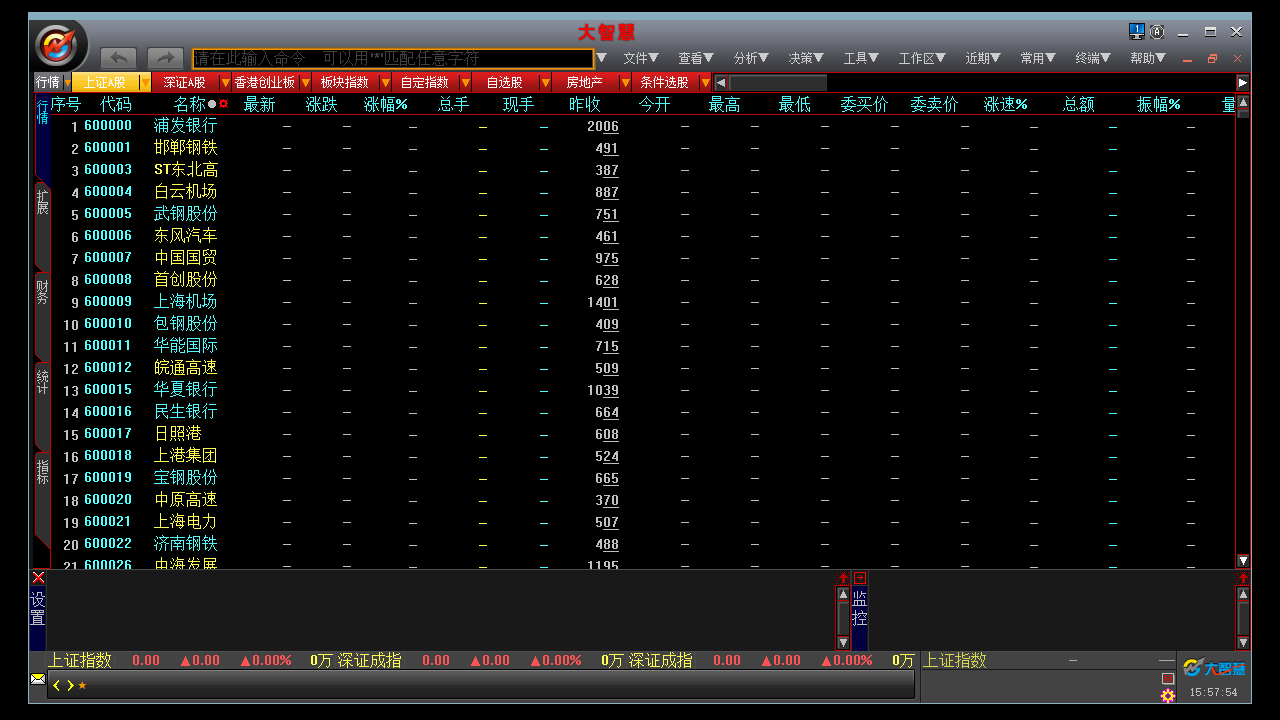Expand dropdown arrow of 自定指数 tab
Viewport: 1280px width, 720px height.
tap(465, 82)
